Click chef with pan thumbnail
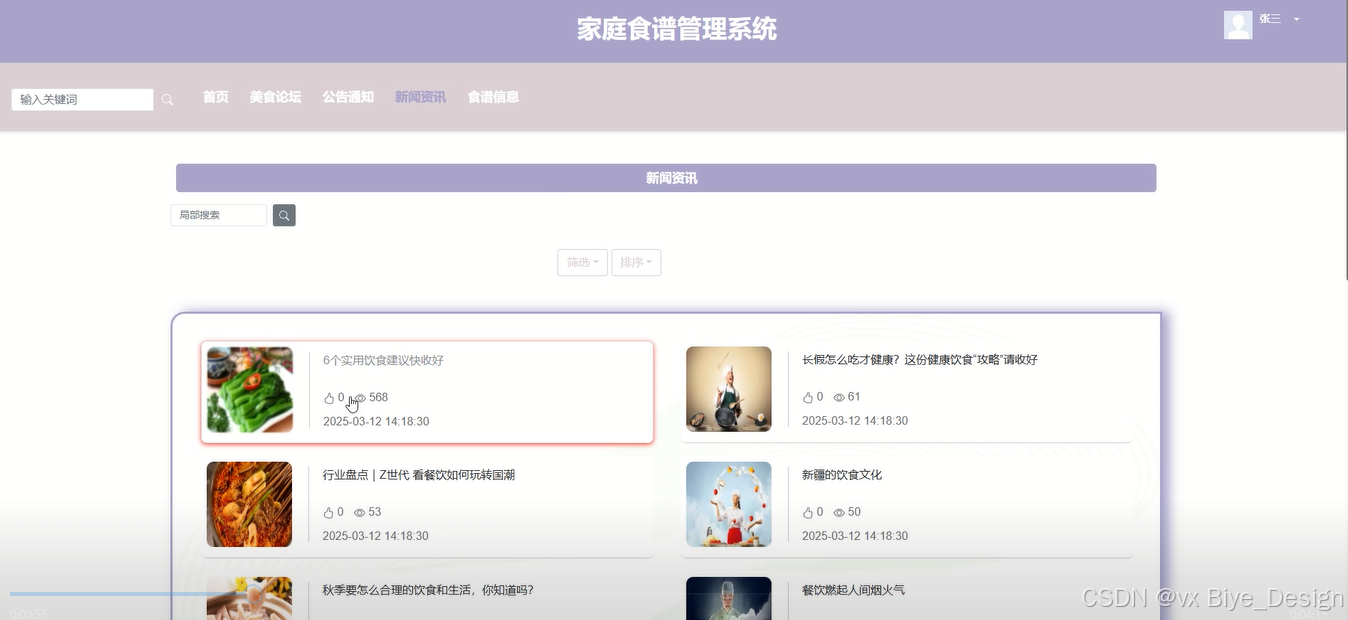 729,389
